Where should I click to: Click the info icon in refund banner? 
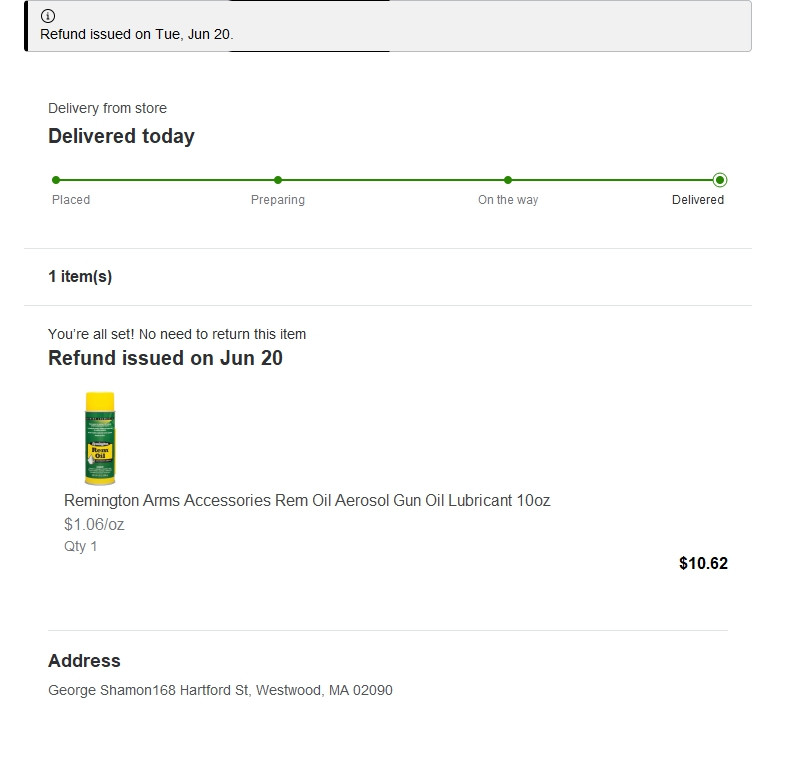[x=48, y=16]
